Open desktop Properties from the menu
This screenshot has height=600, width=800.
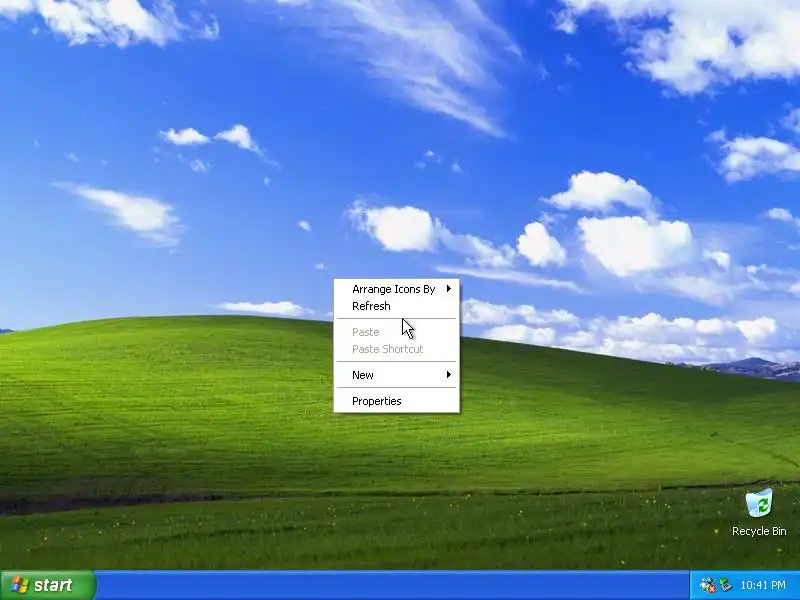(396, 401)
